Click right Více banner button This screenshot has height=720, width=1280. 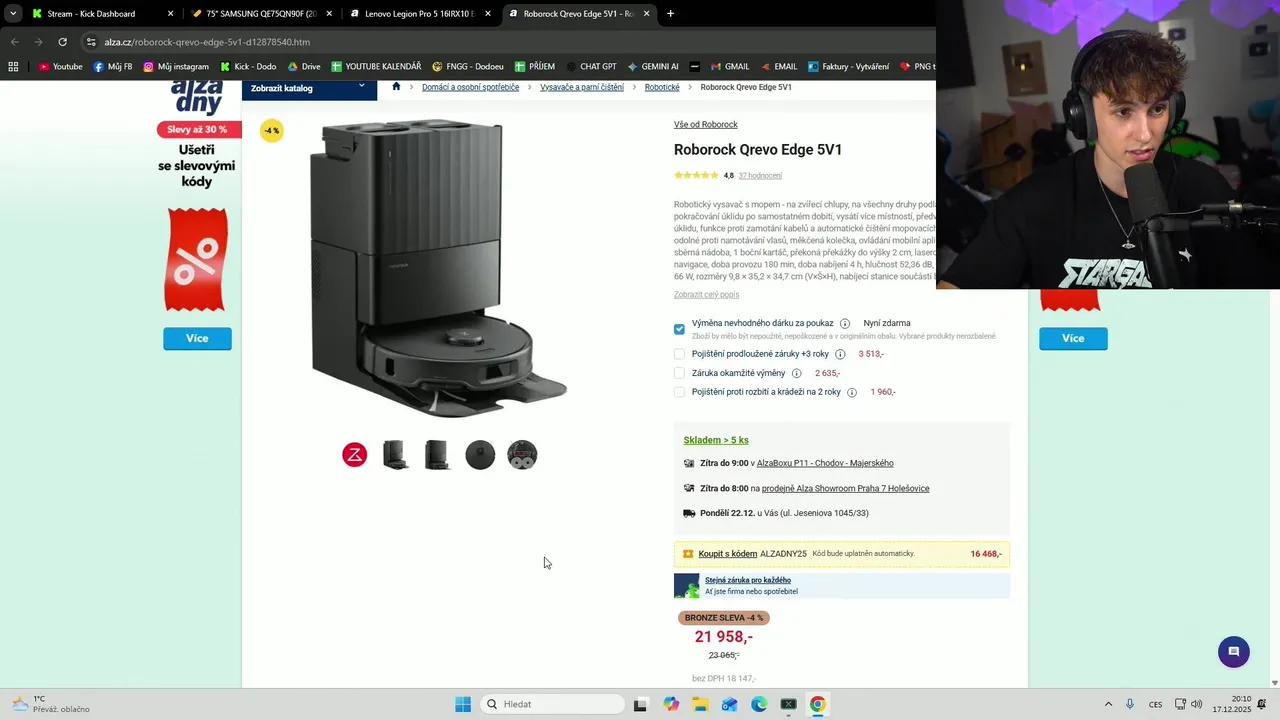click(1073, 339)
